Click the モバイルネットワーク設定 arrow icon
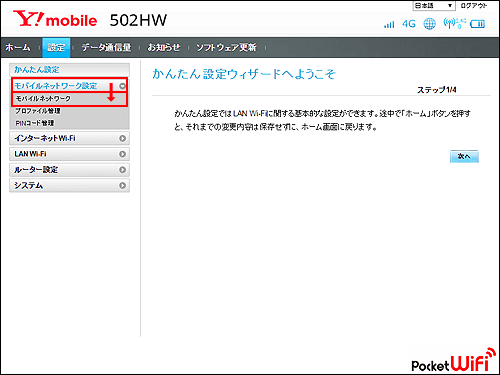The height and width of the screenshot is (375, 500). tap(122, 86)
